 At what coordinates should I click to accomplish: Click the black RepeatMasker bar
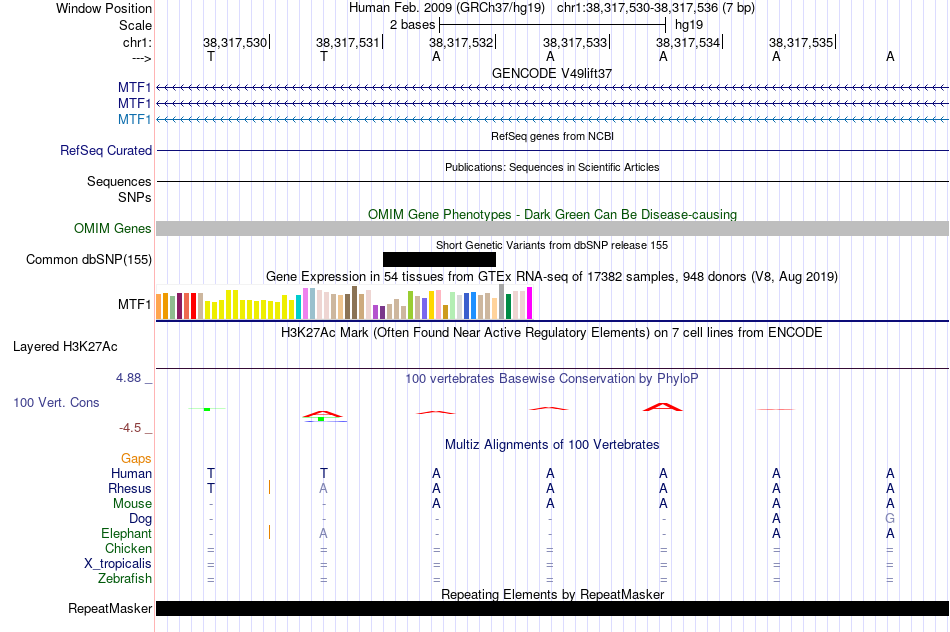552,608
